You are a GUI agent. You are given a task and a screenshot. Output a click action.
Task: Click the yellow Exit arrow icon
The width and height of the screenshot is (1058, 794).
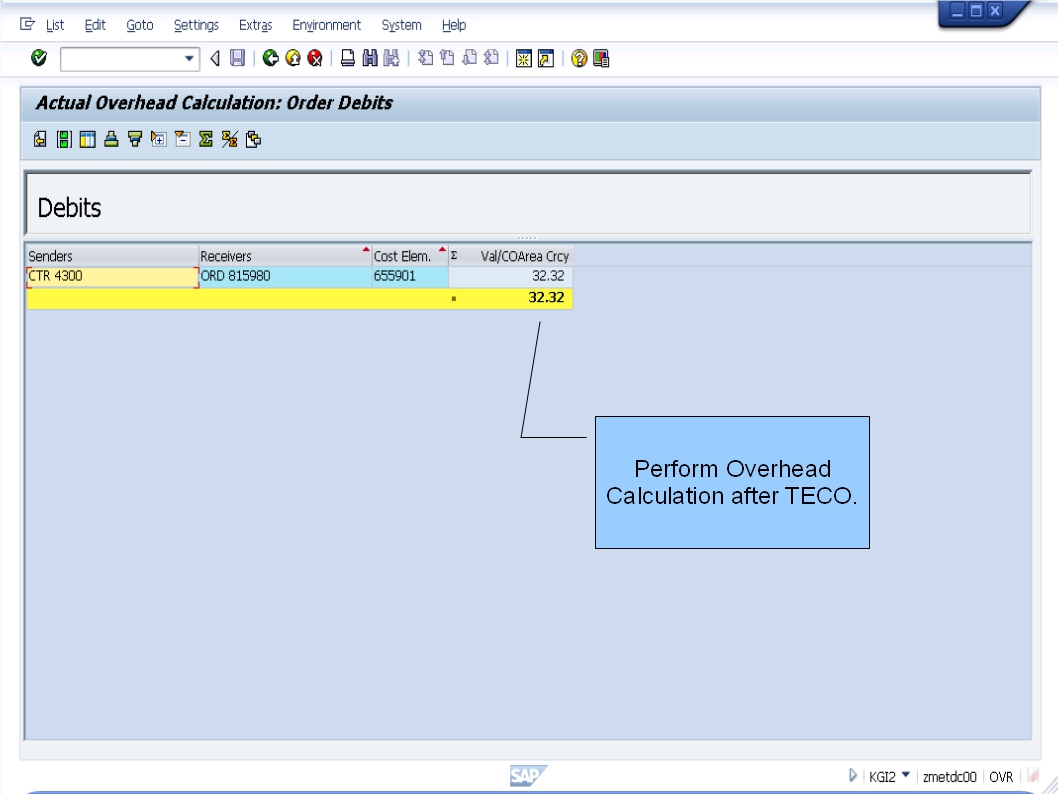293,59
